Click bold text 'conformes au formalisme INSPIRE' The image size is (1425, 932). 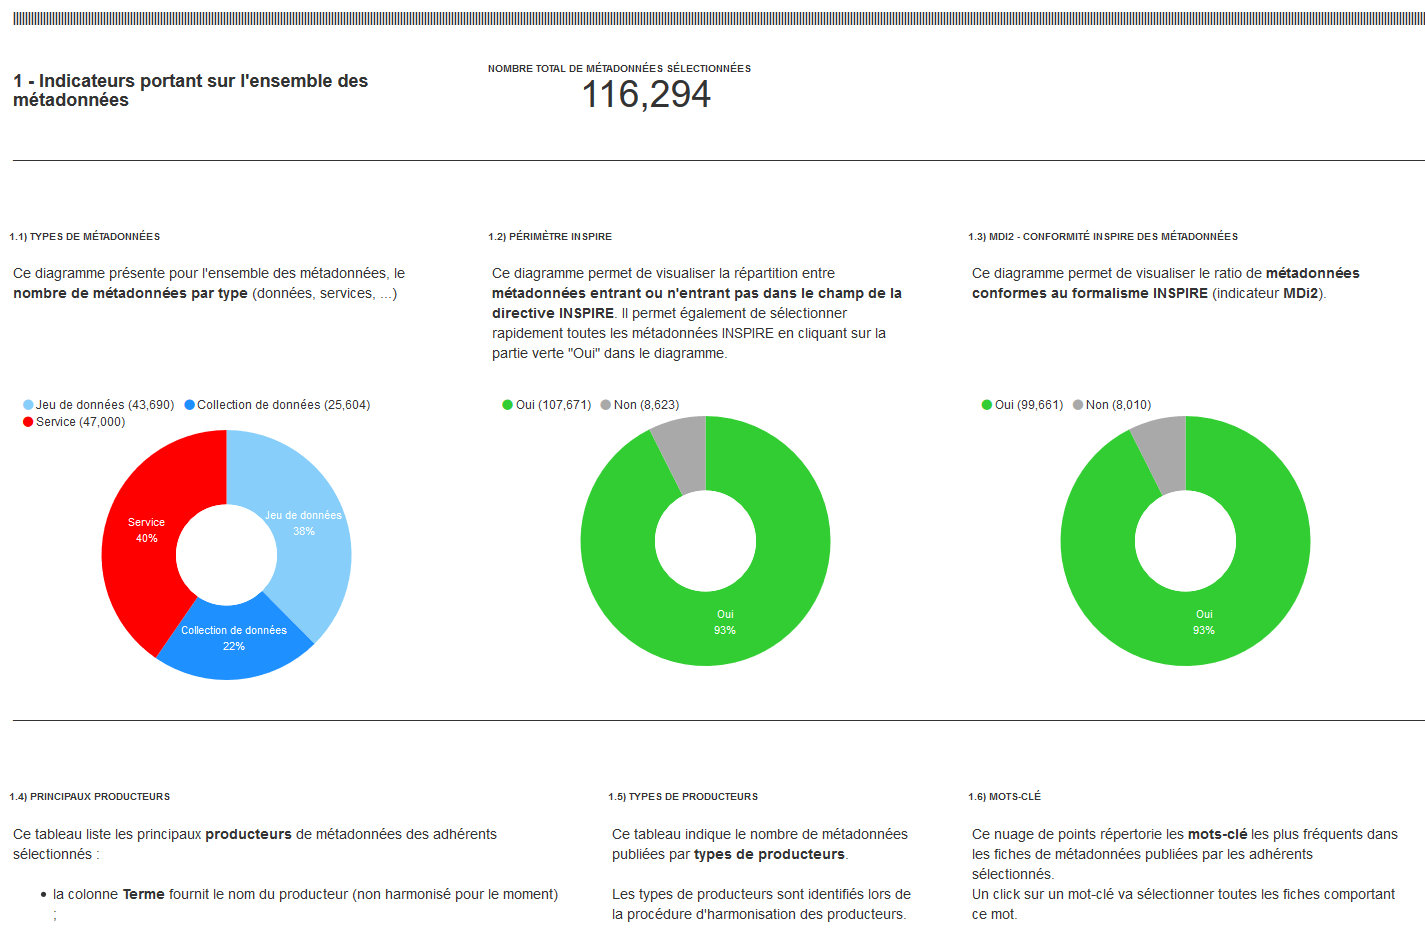[x=1090, y=293]
